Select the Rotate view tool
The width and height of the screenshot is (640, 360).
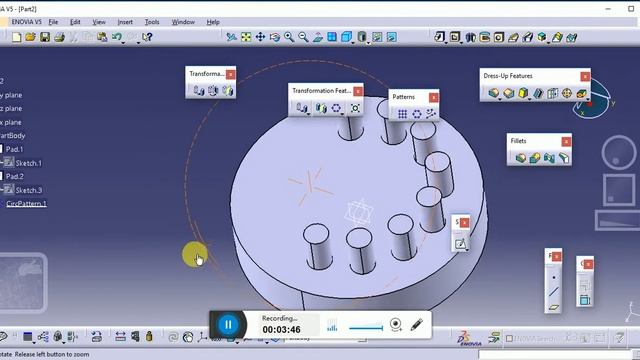pyautogui.click(x=275, y=37)
